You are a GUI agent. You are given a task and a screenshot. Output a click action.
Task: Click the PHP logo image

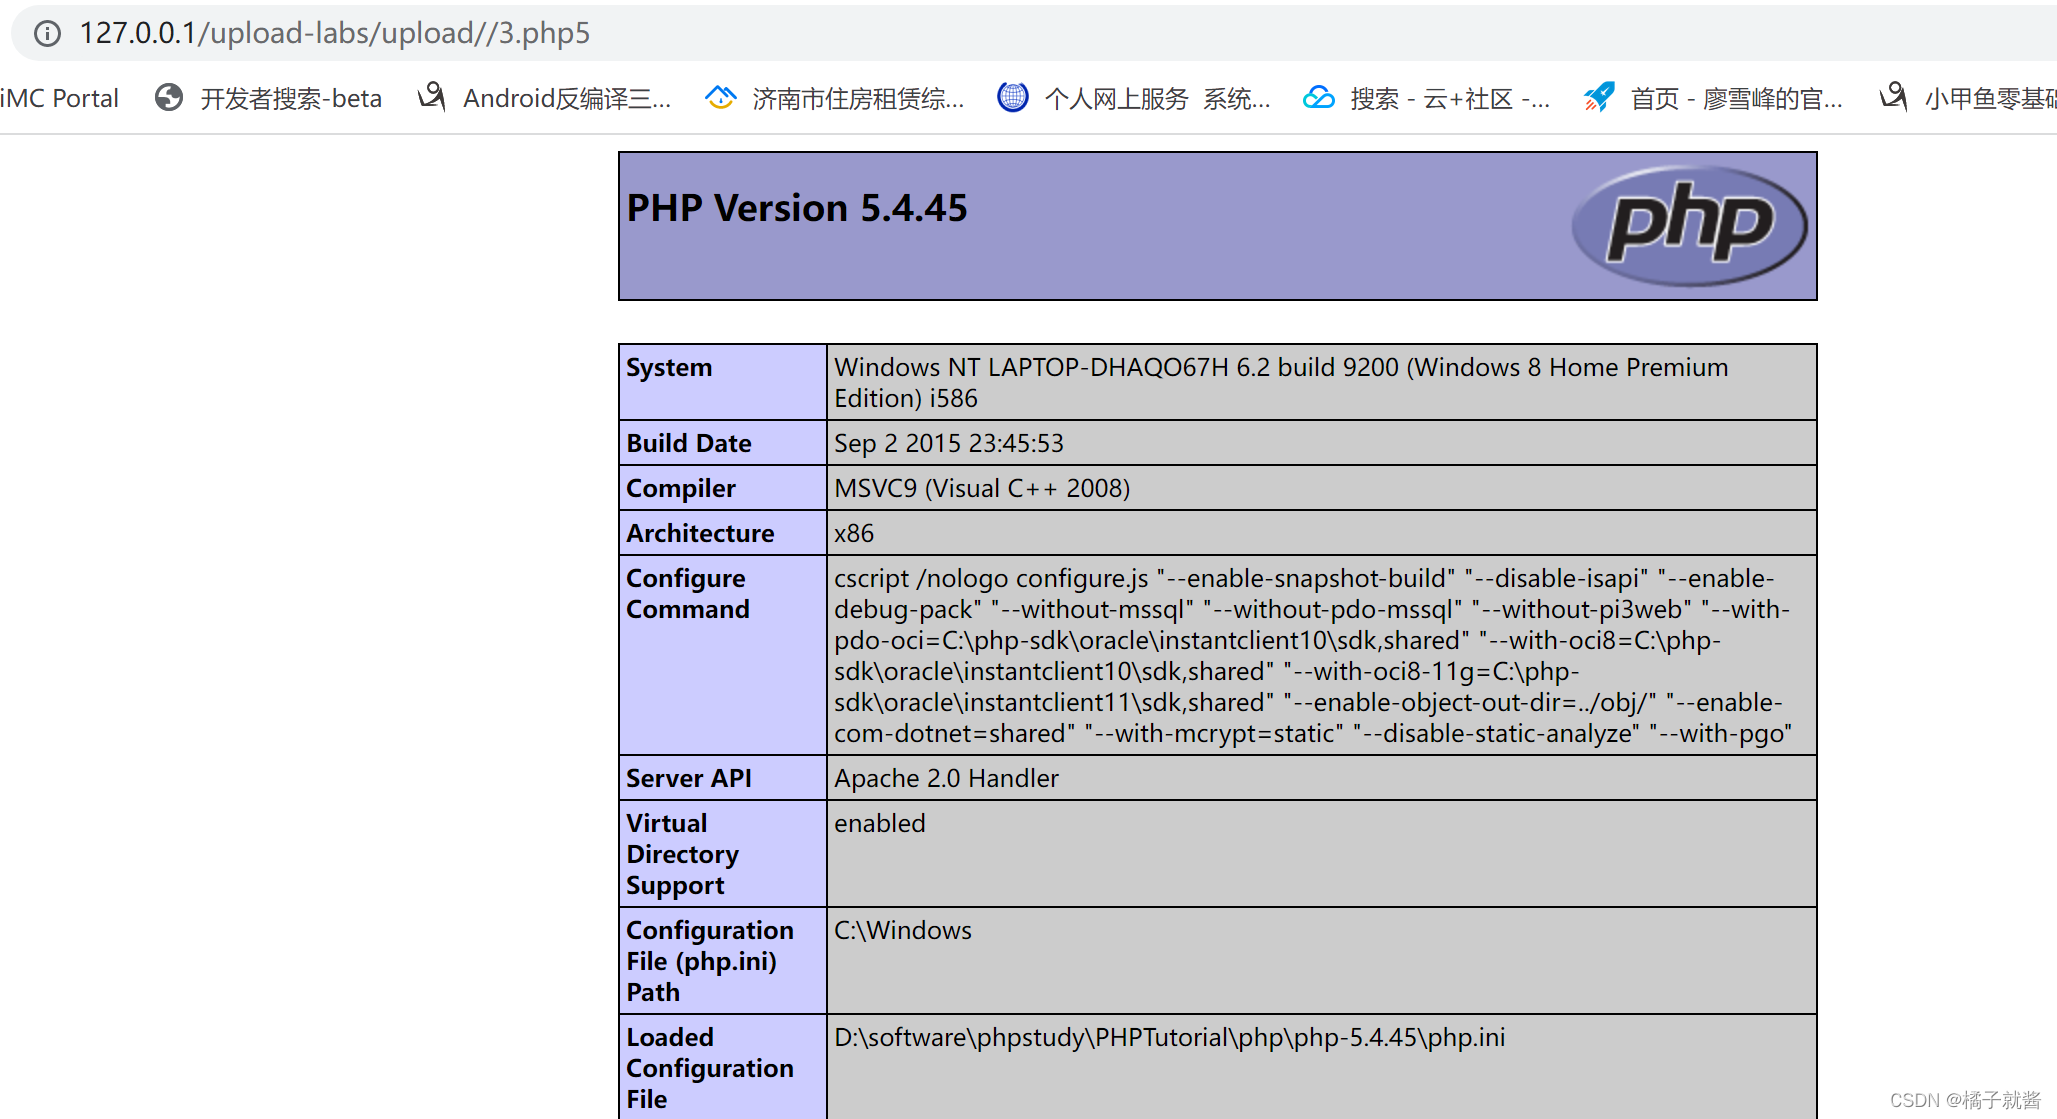[x=1689, y=225]
